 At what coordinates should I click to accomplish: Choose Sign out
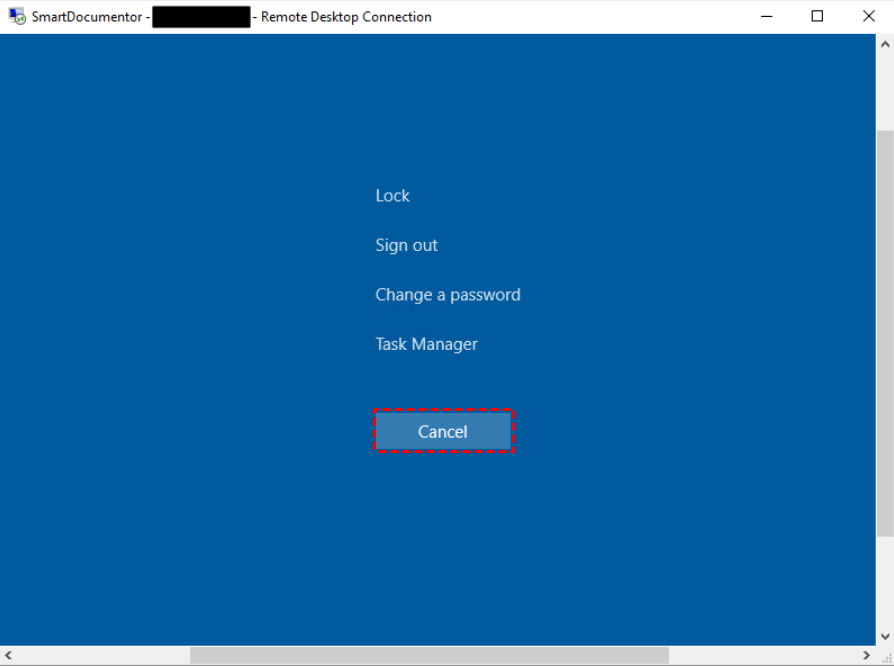(x=406, y=245)
